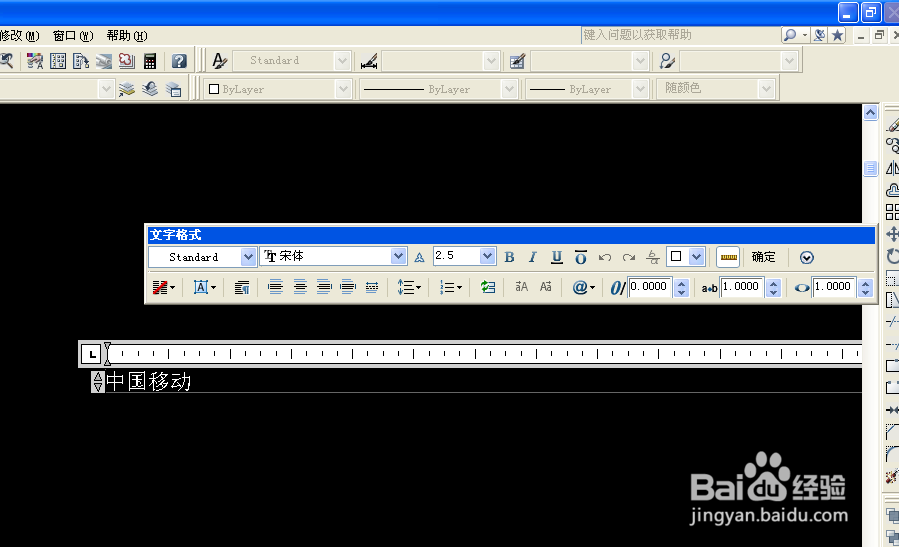This screenshot has width=899, height=547.
Task: Click the Insert Field icon
Action: pos(488,287)
